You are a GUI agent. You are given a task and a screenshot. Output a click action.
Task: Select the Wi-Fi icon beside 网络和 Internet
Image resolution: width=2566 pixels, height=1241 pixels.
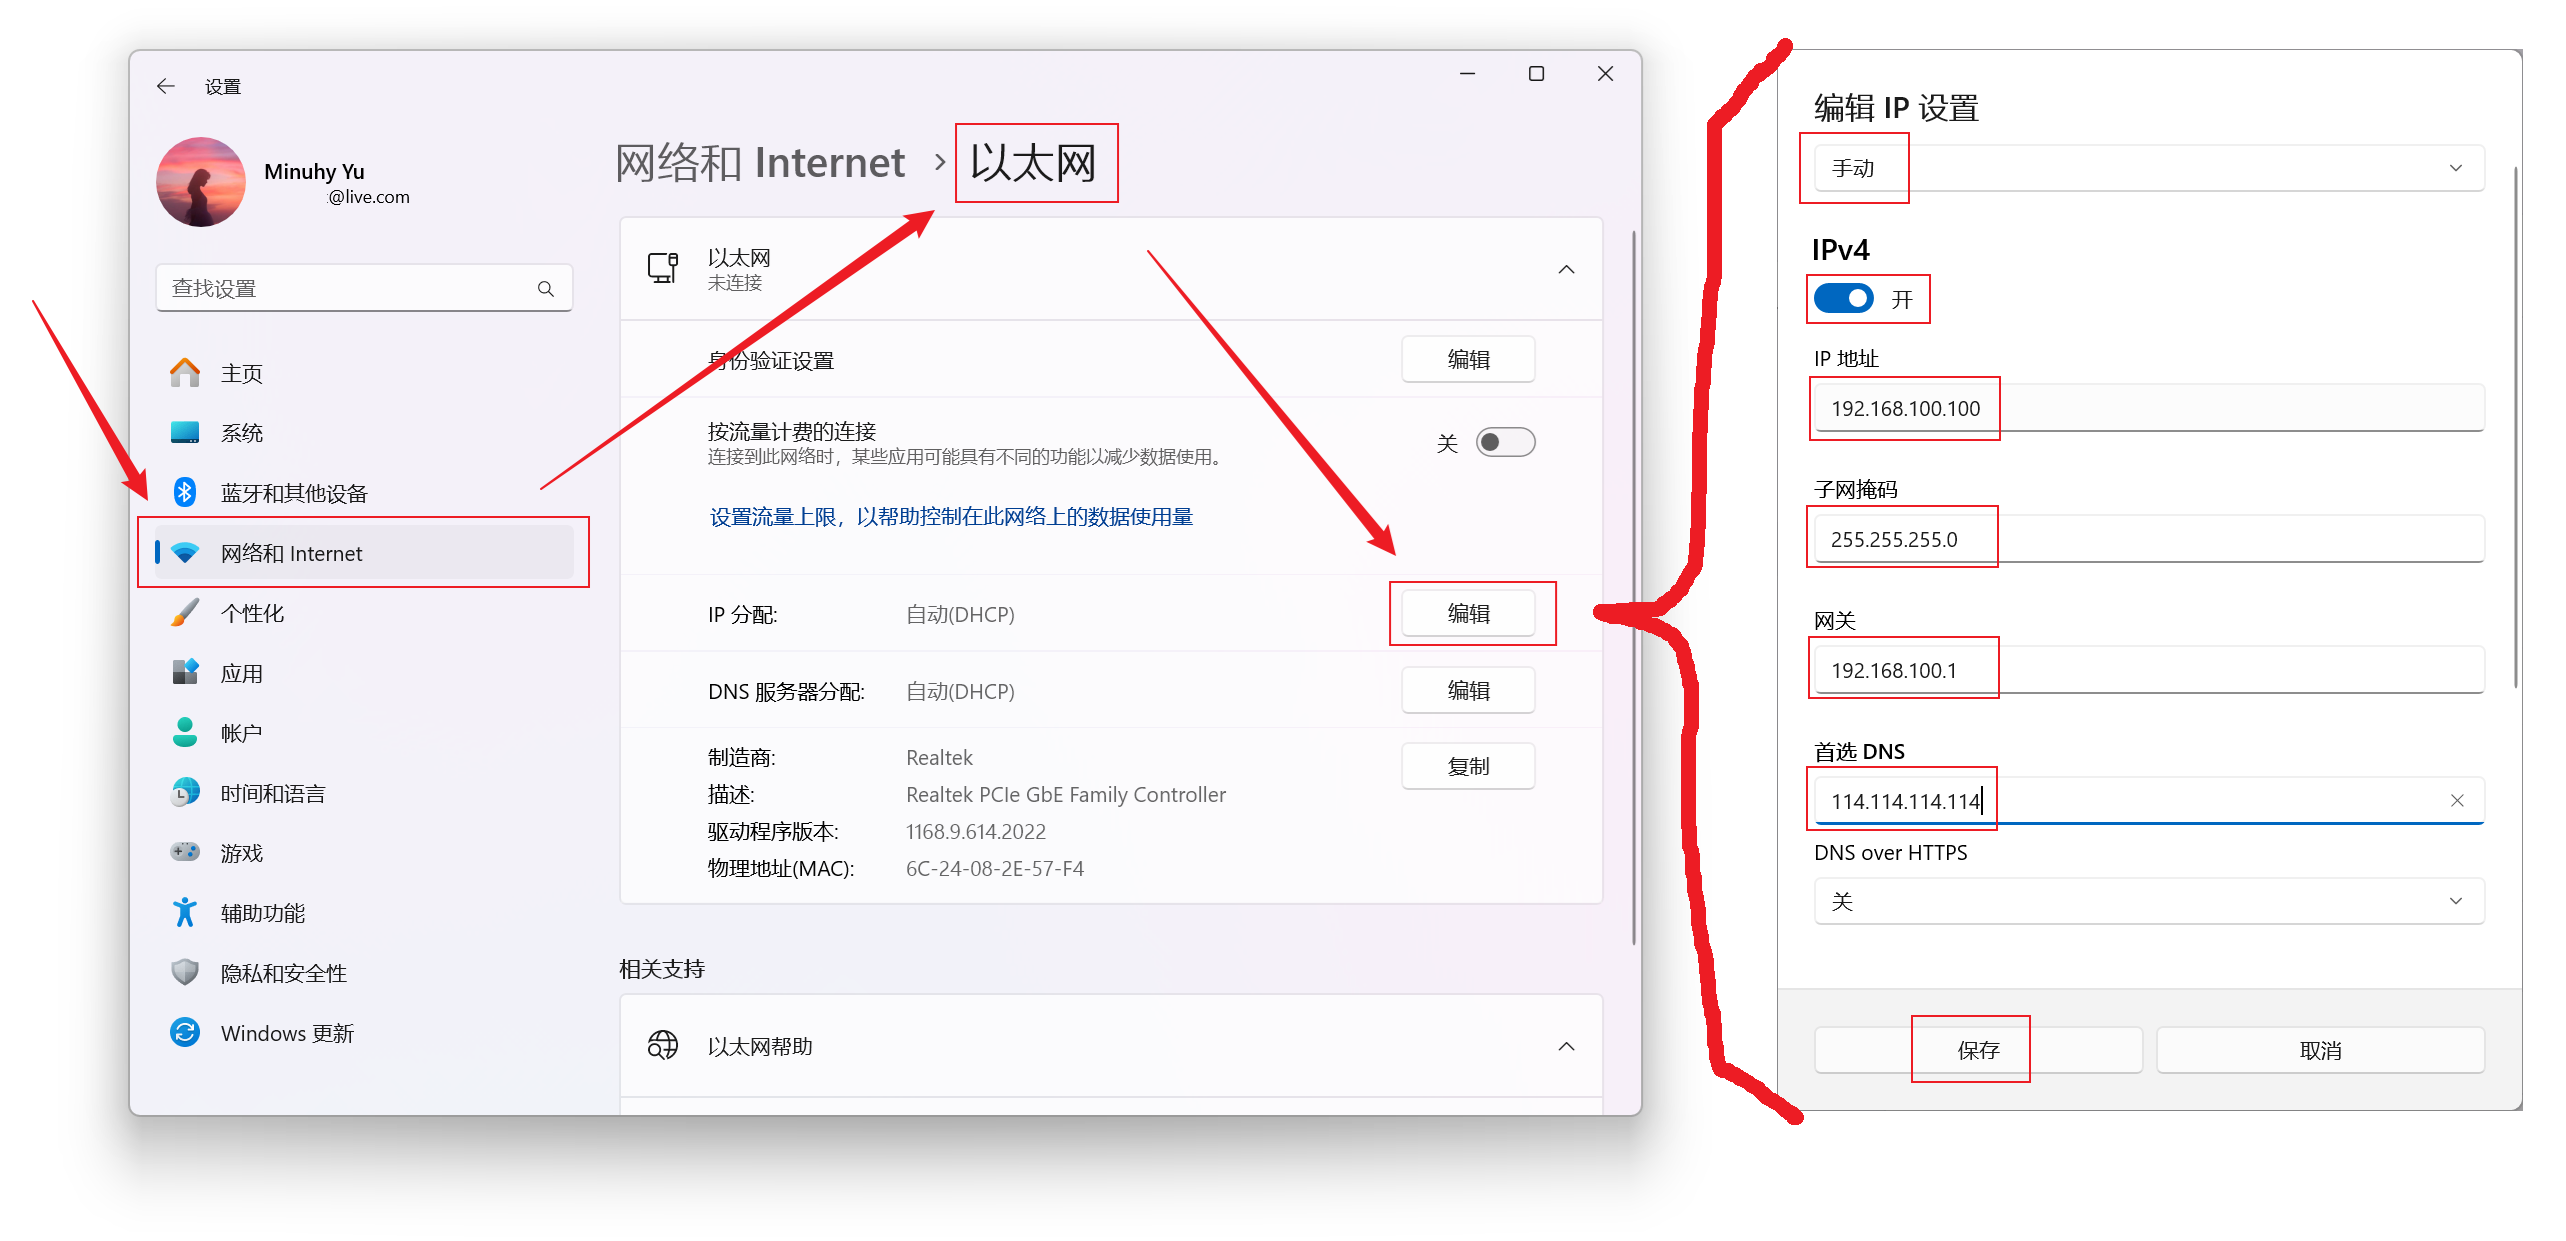[186, 553]
